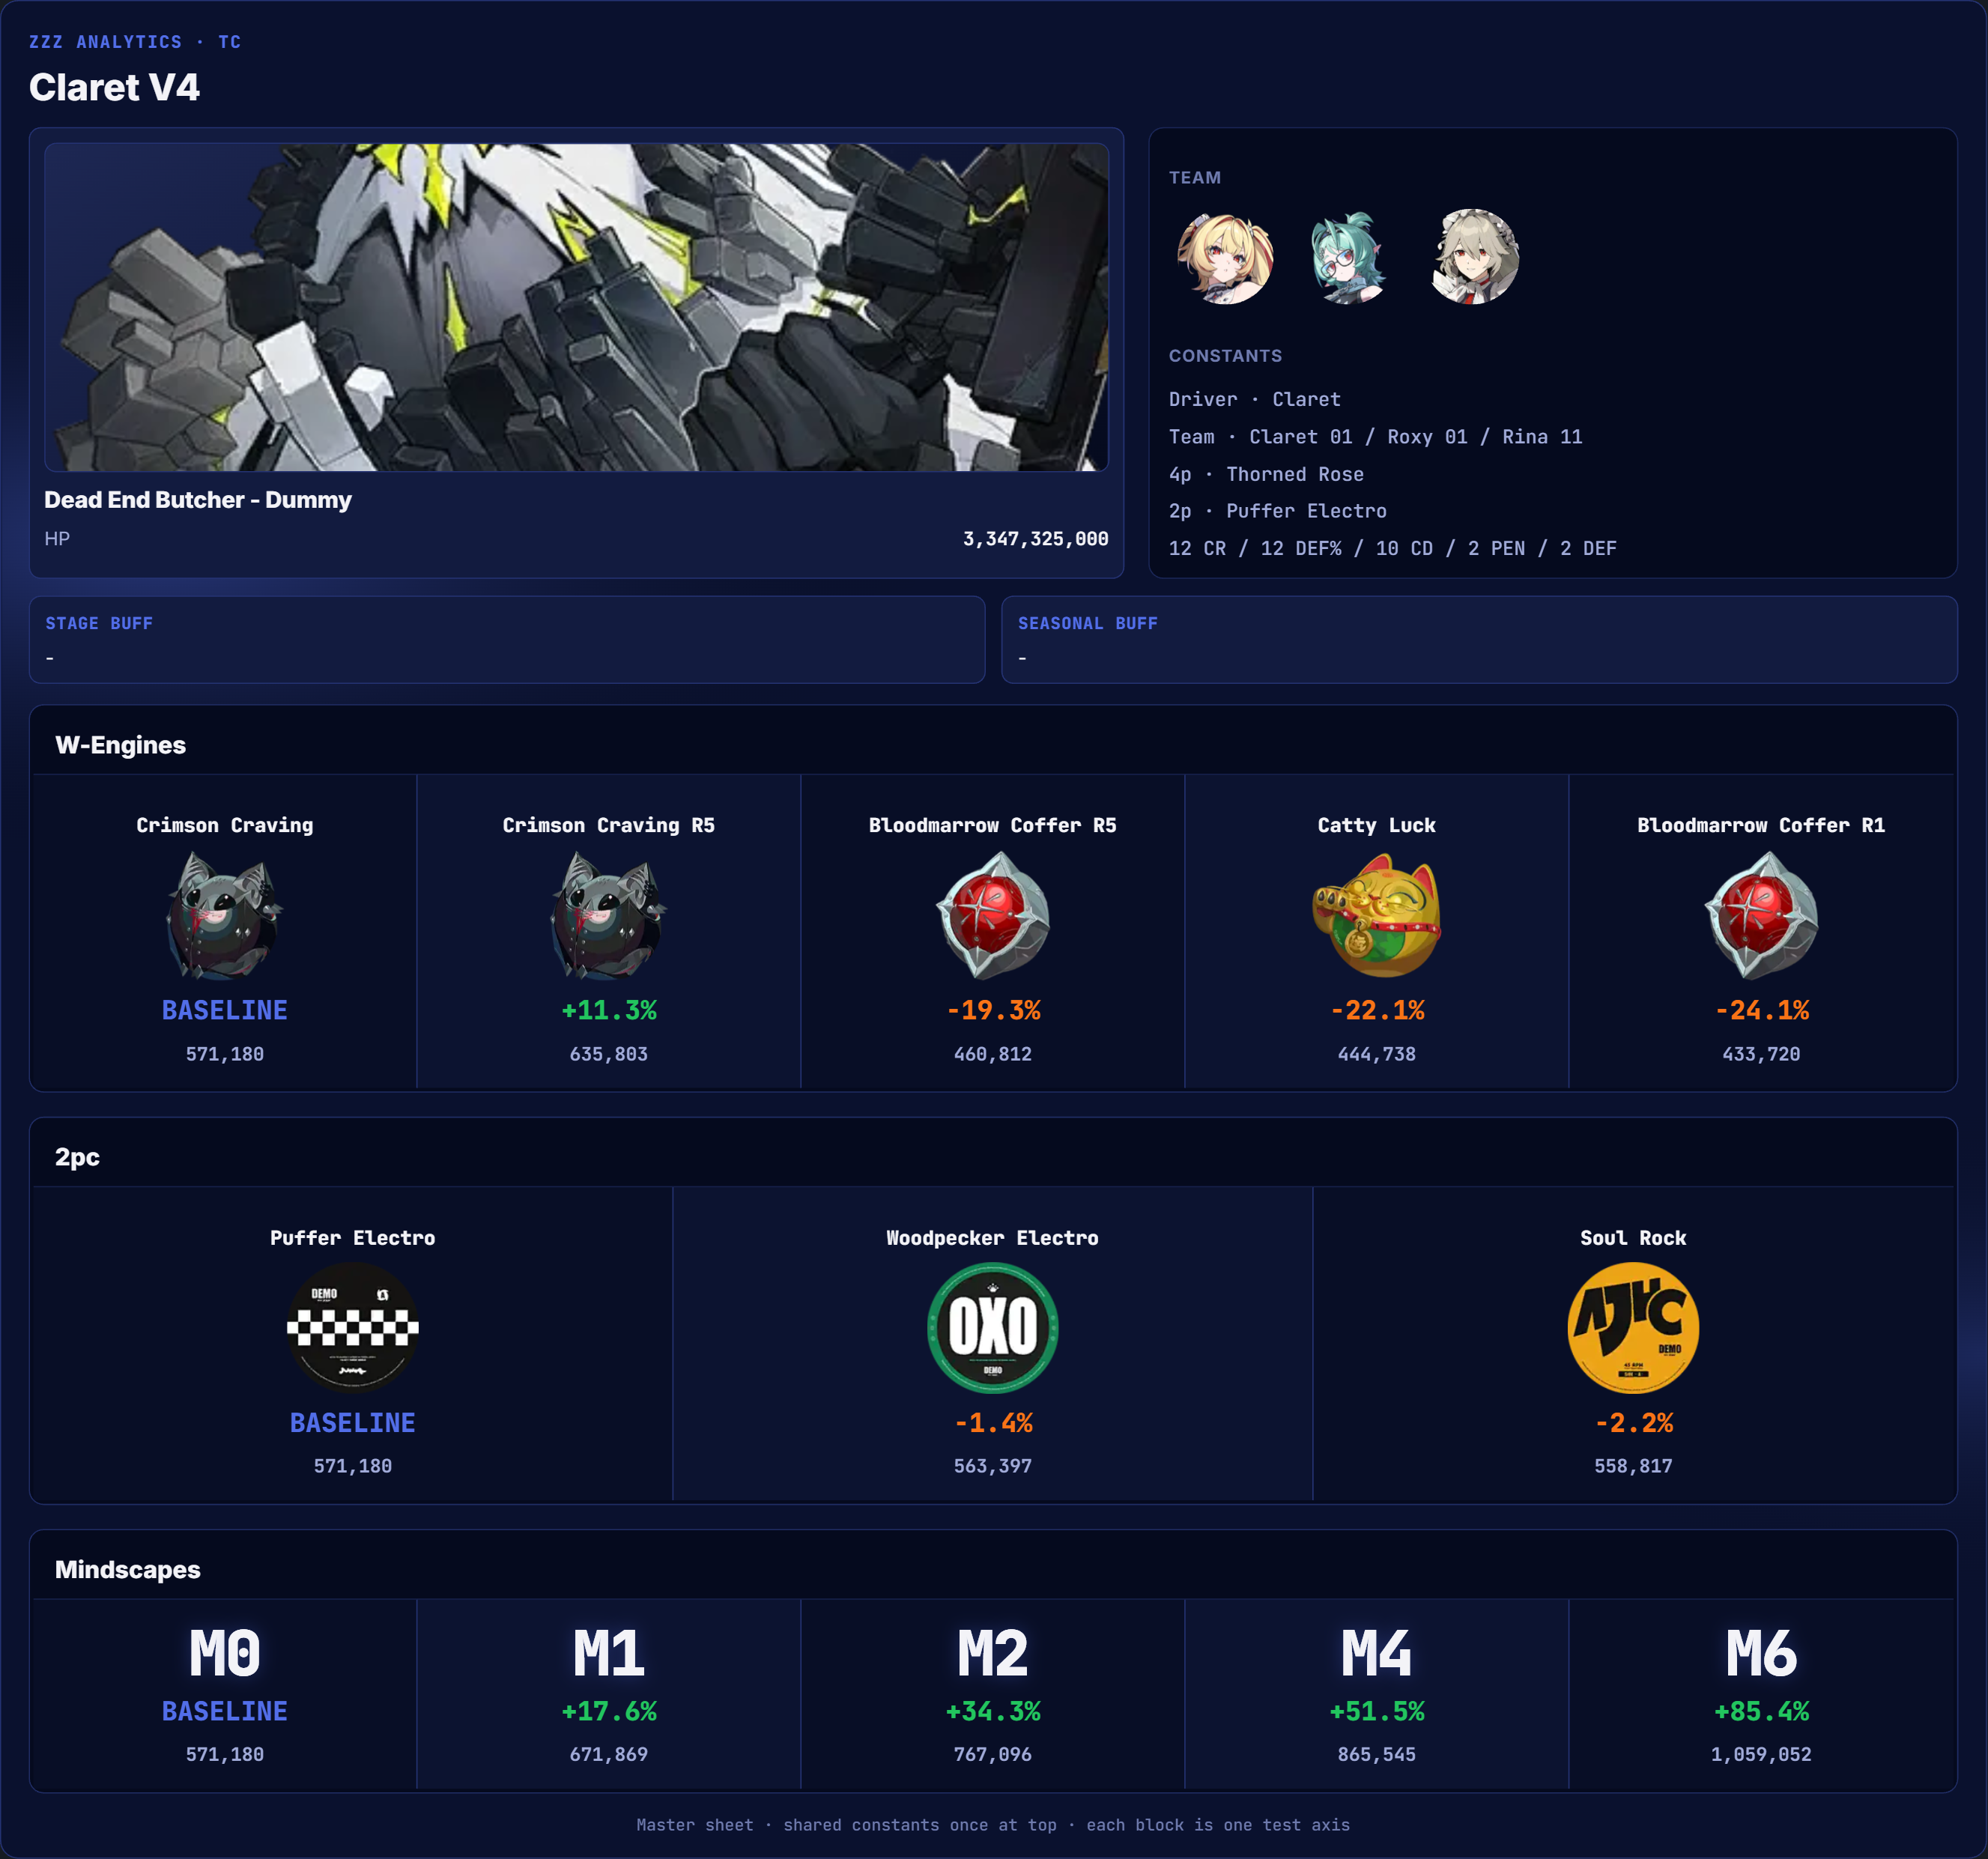Click the "635,803" damage value
The image size is (1988, 1859).
(609, 1054)
